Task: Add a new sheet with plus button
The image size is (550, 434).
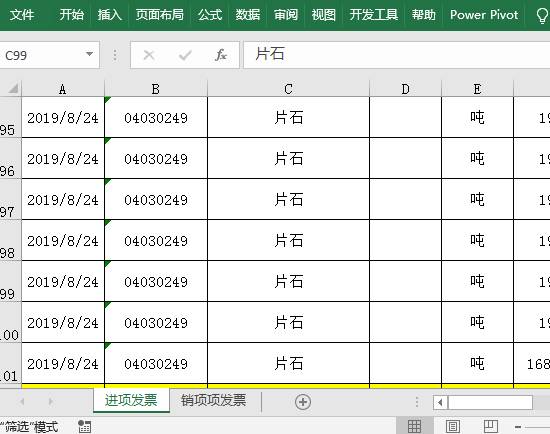Action: (x=303, y=402)
